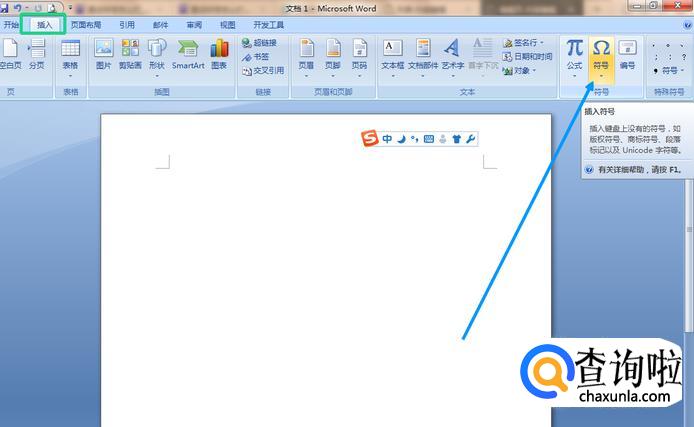Open Quick Parts (文档部件) menu
This screenshot has width=694, height=427.
tap(423, 58)
